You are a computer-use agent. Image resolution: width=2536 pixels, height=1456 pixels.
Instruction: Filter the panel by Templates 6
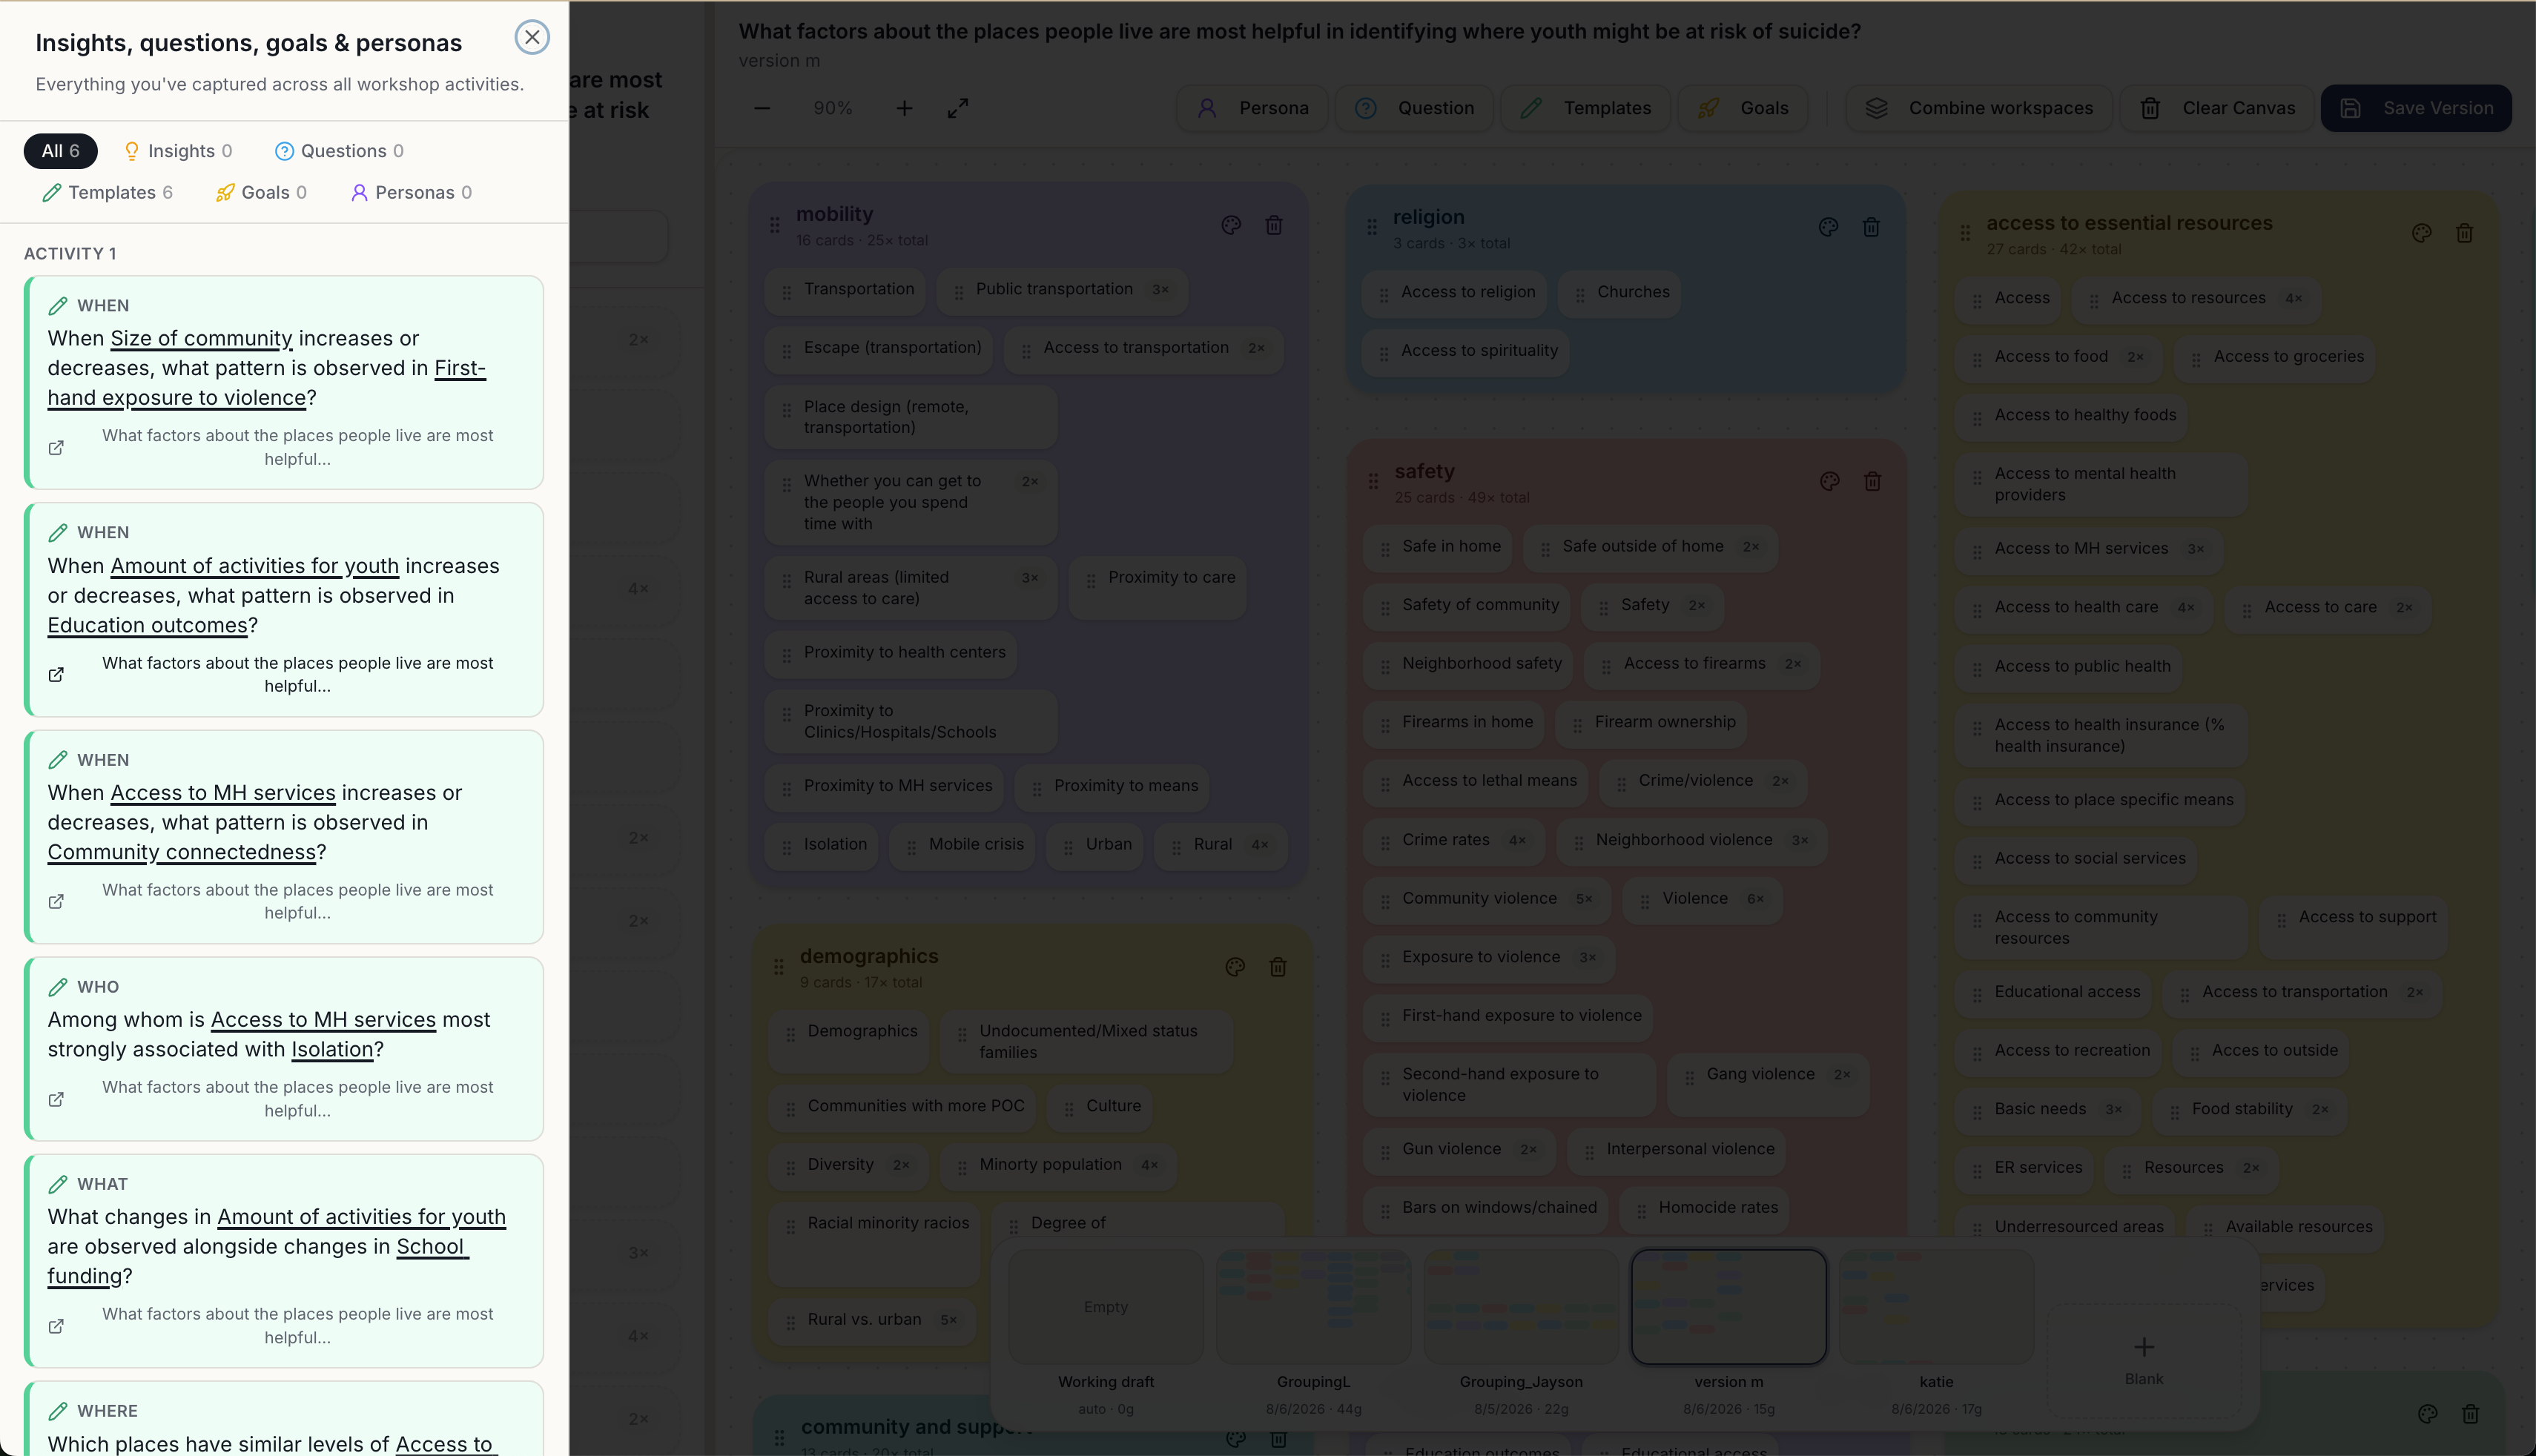tap(108, 193)
